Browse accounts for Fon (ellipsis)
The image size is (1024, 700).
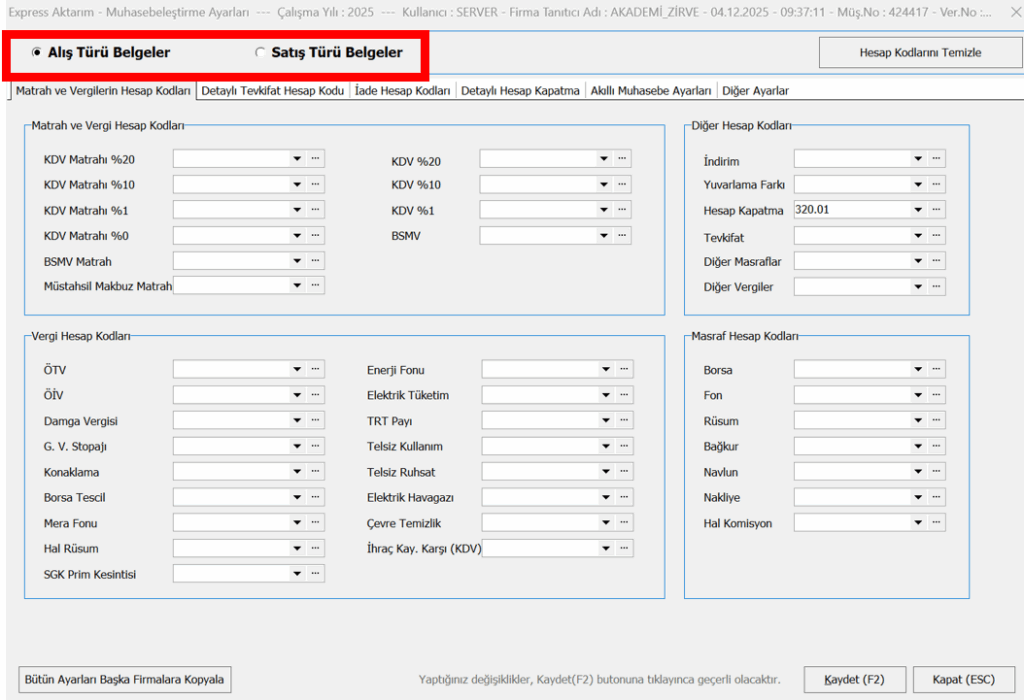[936, 394]
